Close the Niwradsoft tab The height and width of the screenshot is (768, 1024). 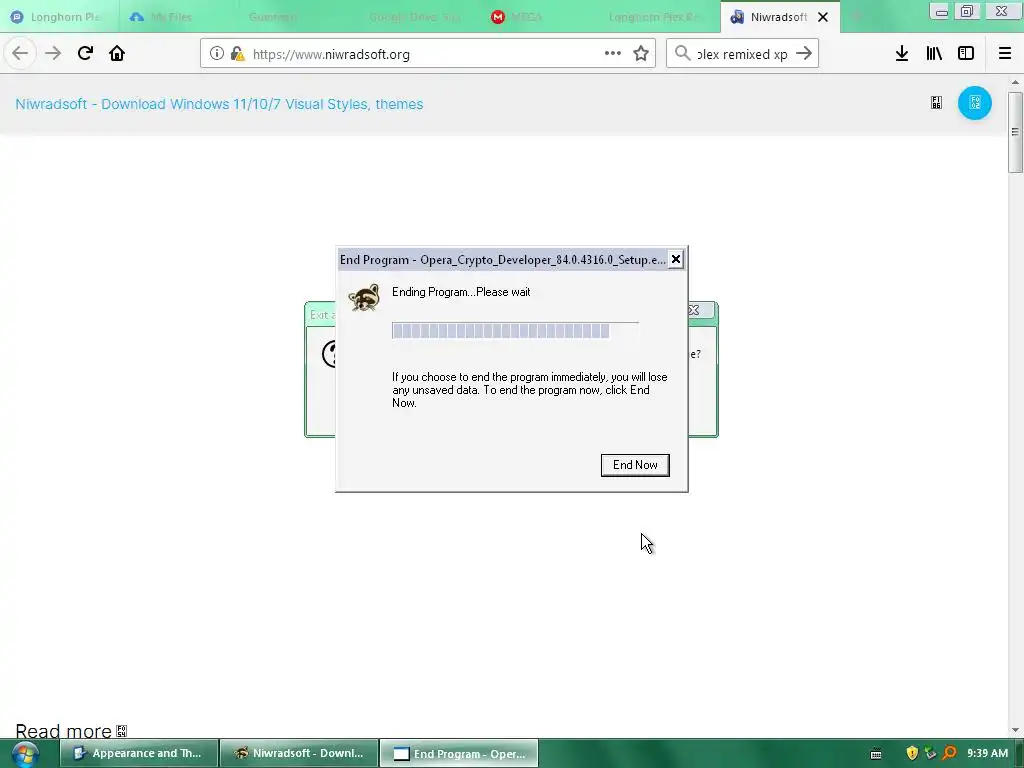[x=823, y=17]
